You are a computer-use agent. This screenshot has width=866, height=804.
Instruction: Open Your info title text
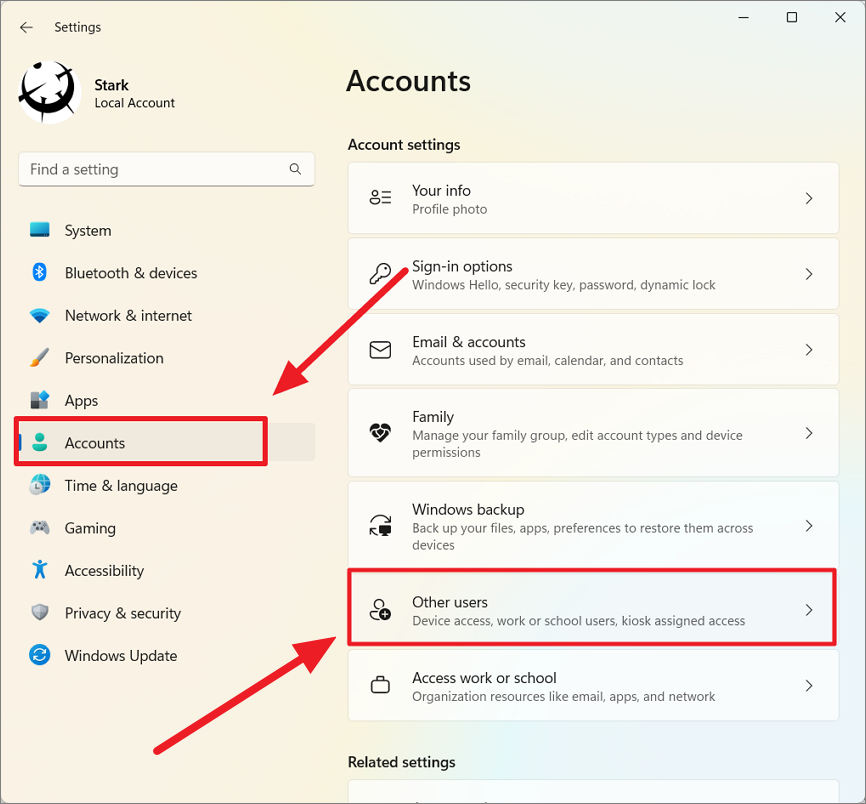tap(441, 191)
